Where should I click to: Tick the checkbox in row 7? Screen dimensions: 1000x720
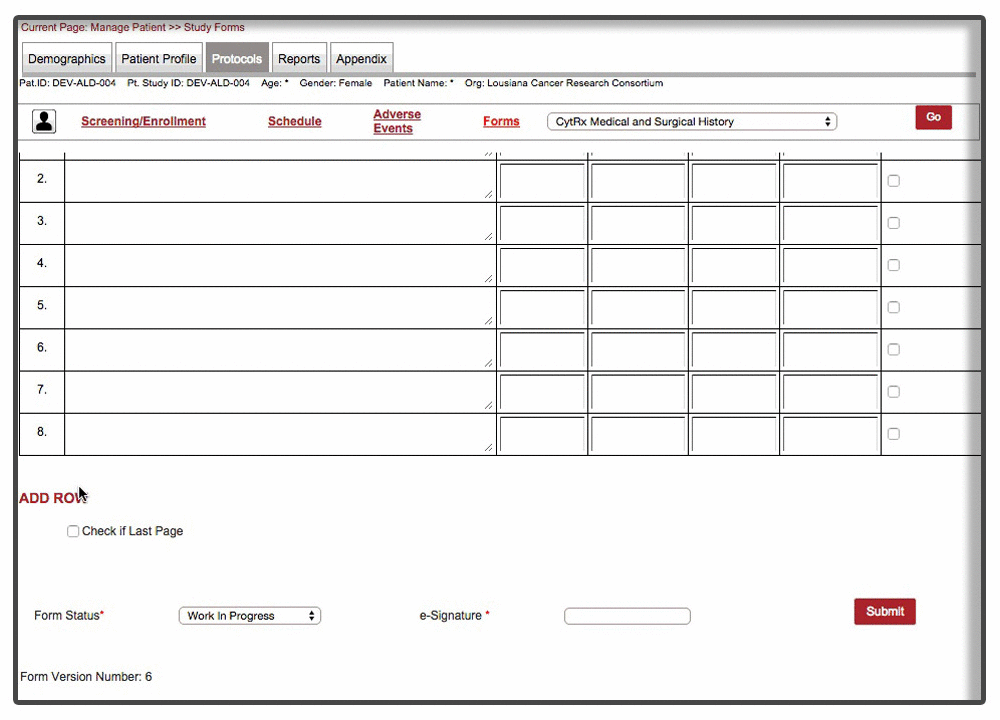click(x=893, y=392)
